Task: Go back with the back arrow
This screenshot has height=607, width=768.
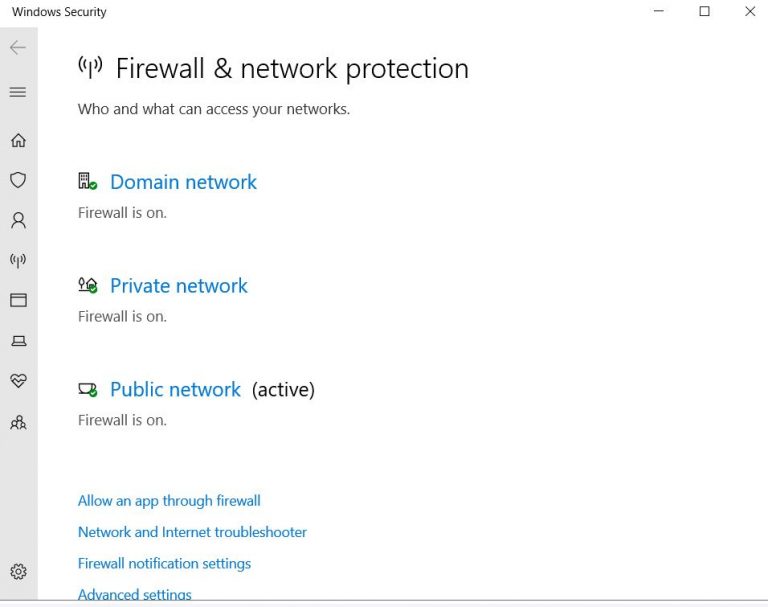Action: tap(18, 48)
